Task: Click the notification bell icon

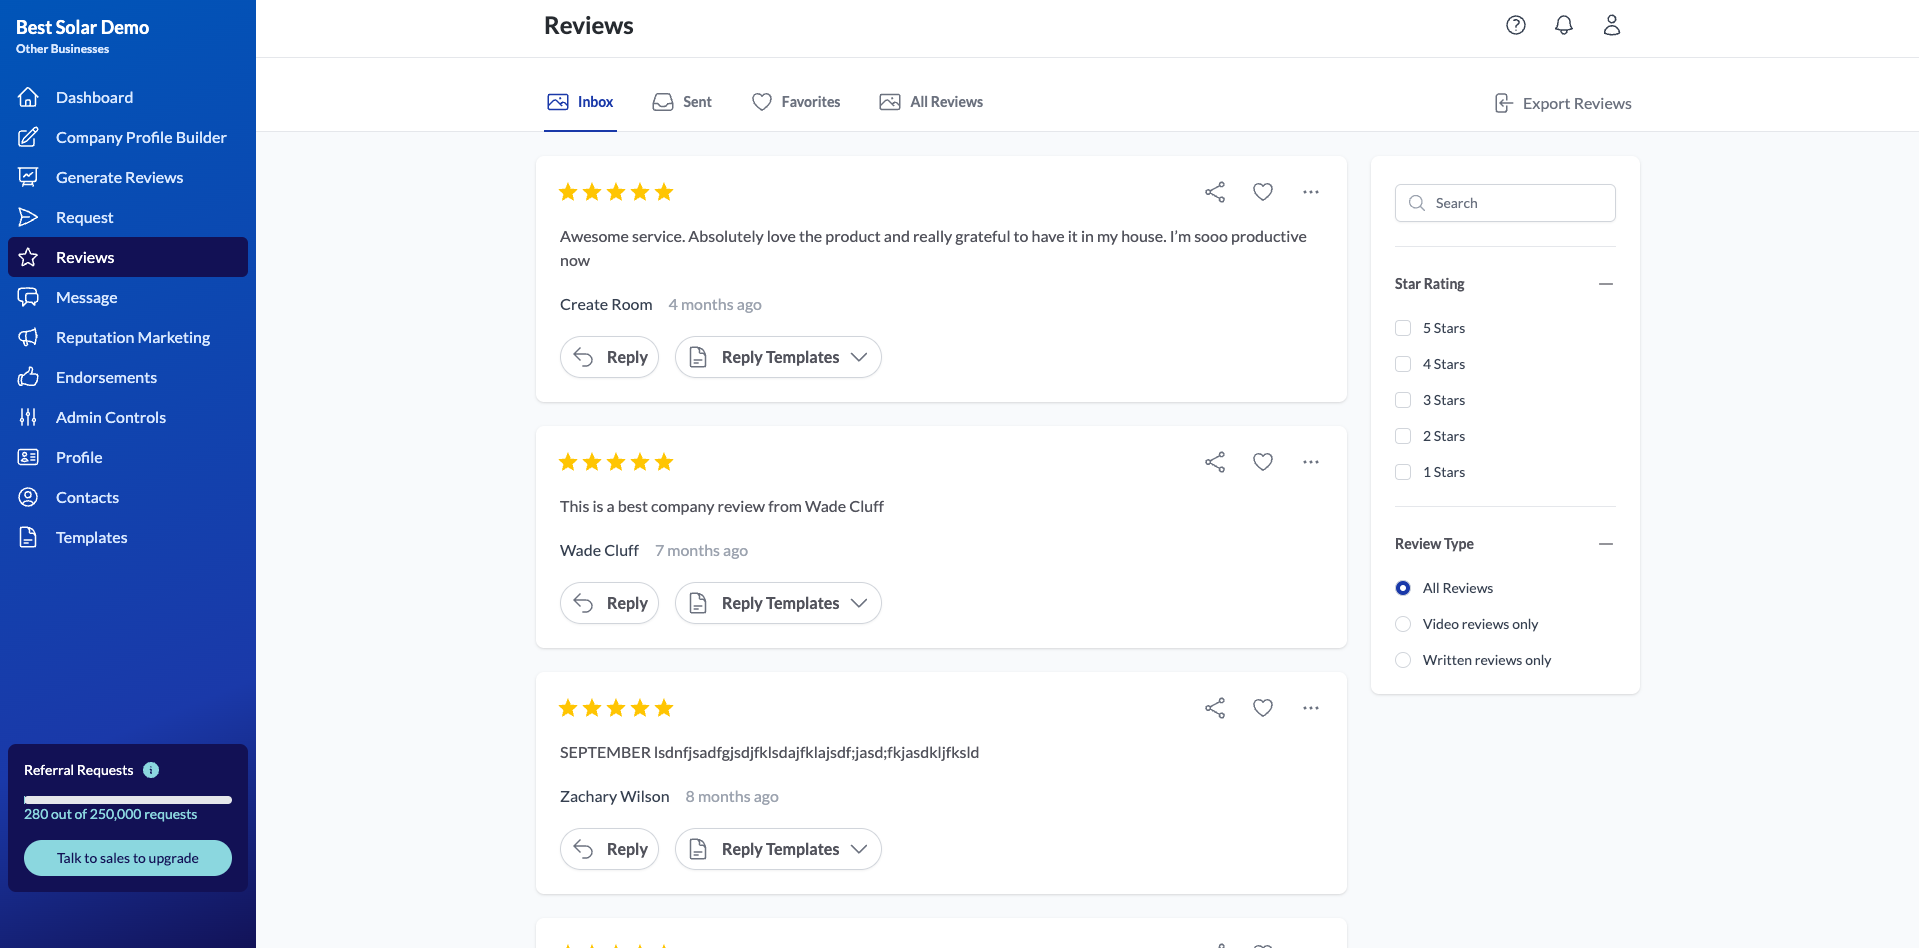Action: [x=1563, y=25]
